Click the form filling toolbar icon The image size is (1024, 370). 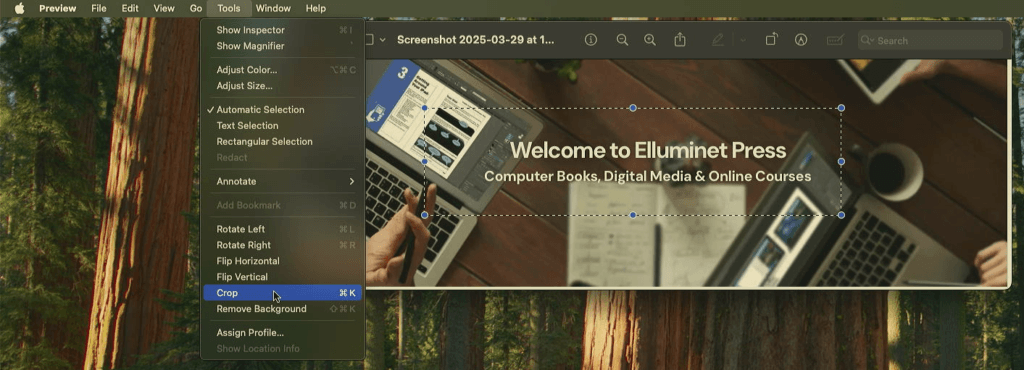[x=835, y=40]
